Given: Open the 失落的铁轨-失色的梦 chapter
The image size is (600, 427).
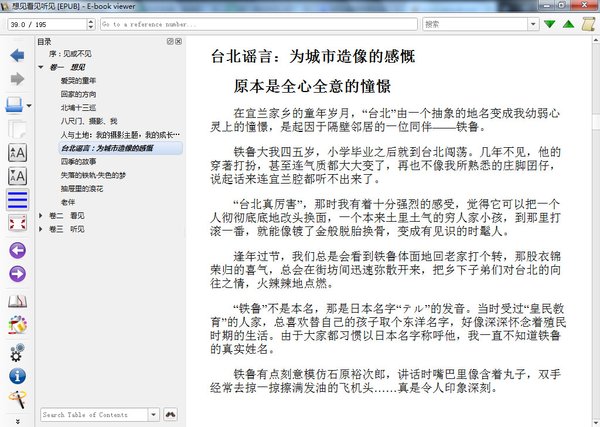Looking at the screenshot, I should pyautogui.click(x=93, y=175).
